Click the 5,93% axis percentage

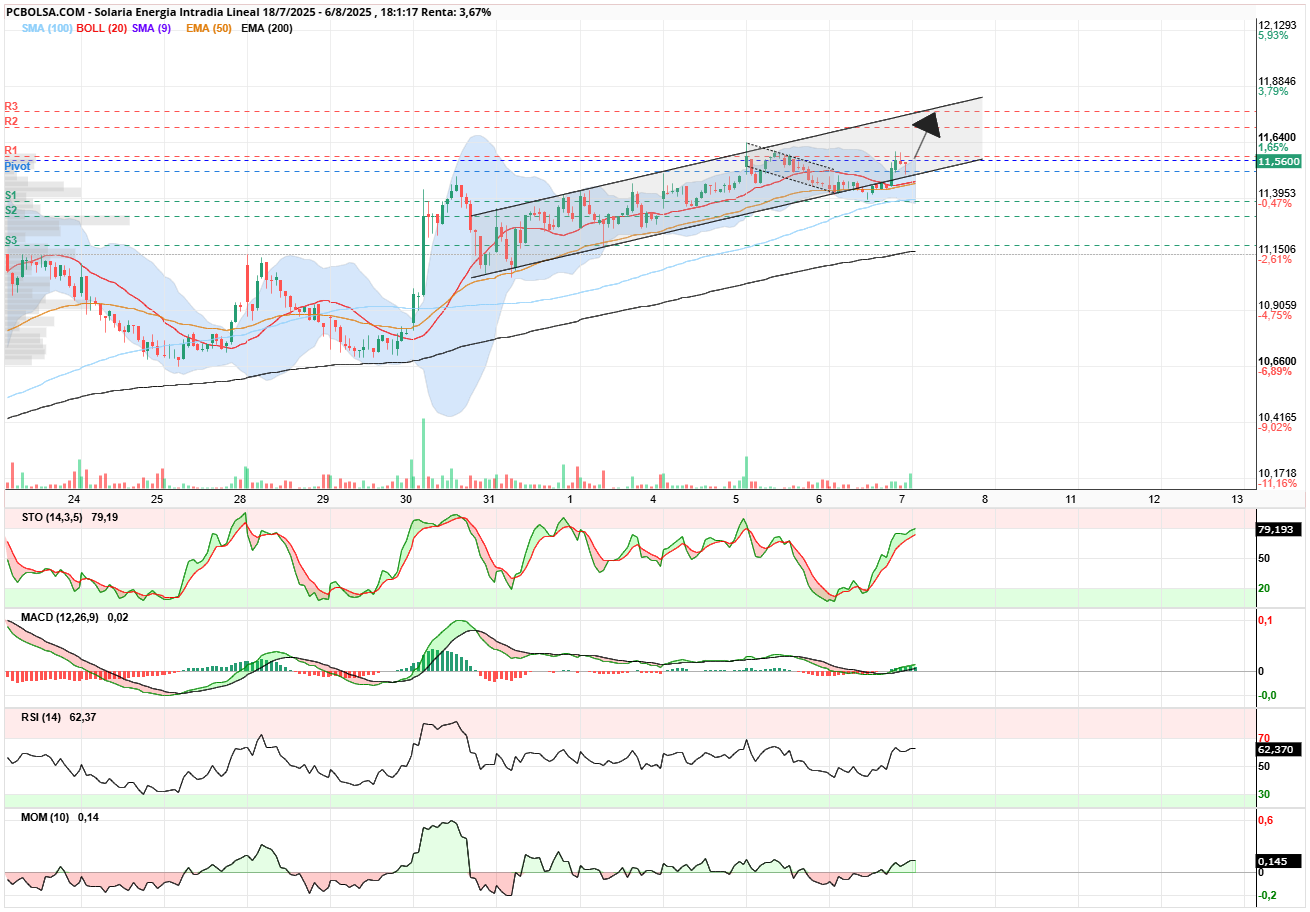(x=1273, y=35)
